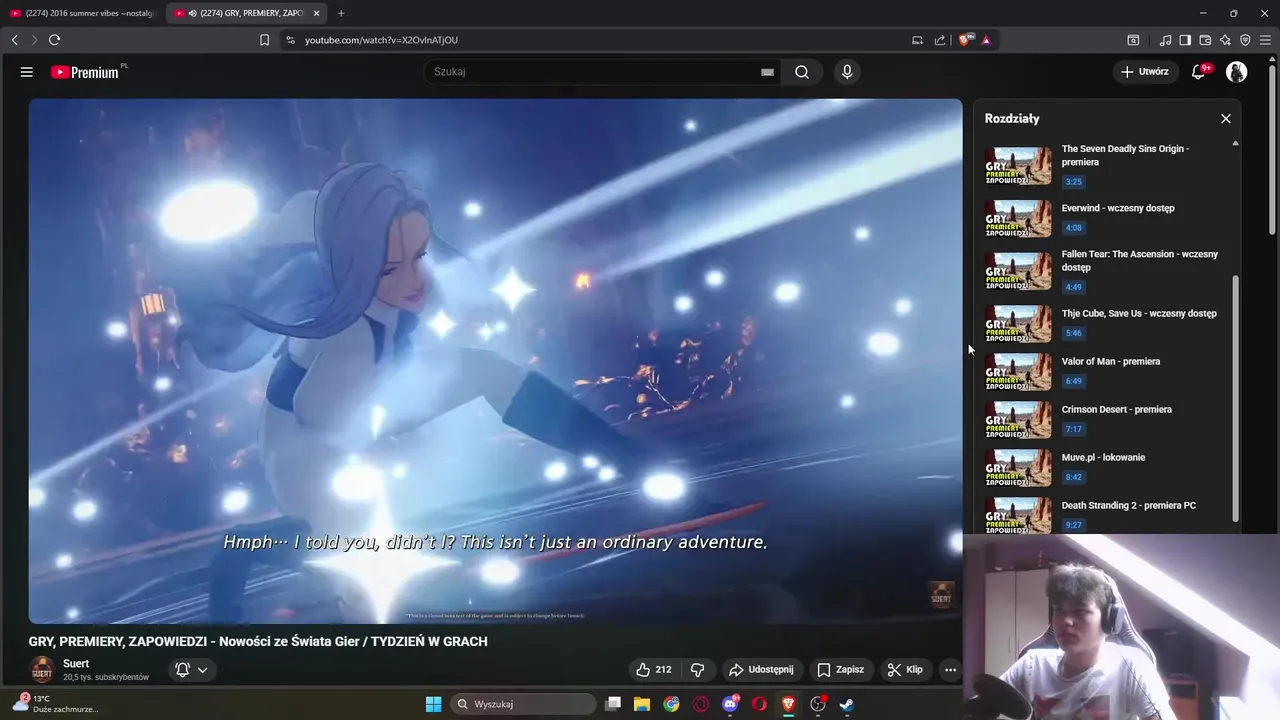1280x720 pixels.
Task: Click the Crimson Desert chapter thumbnail
Action: [x=1018, y=420]
